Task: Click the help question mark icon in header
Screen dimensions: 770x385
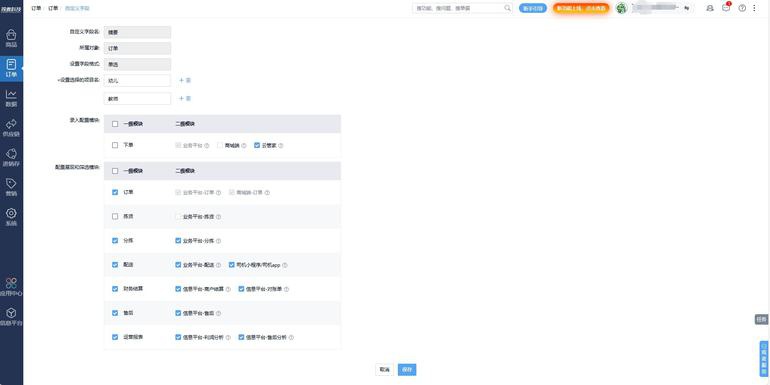Action: coord(742,8)
